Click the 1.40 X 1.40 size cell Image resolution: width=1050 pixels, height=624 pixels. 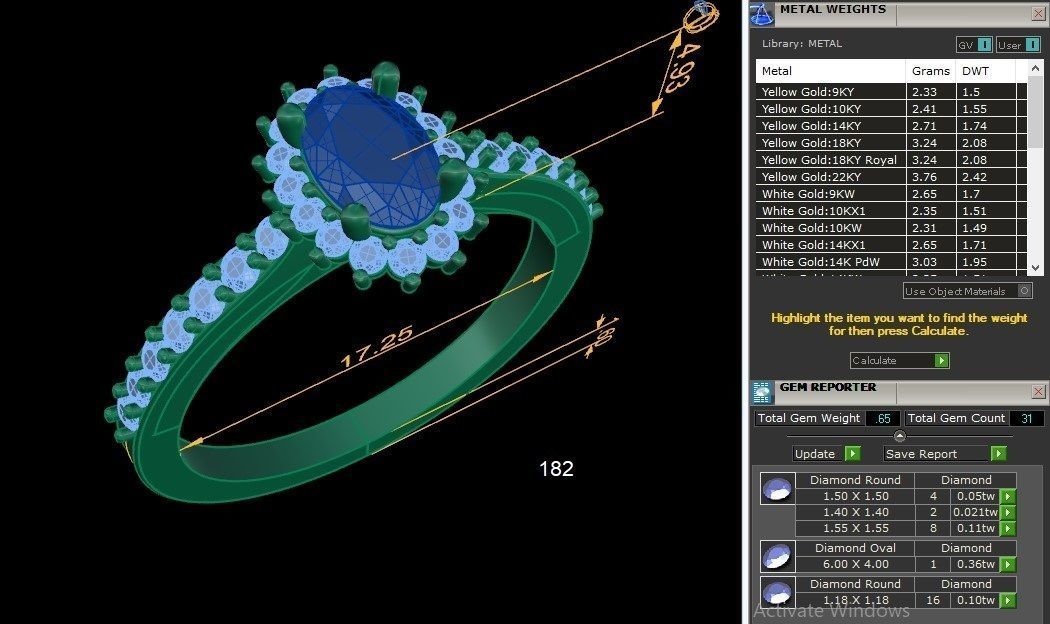pos(855,512)
